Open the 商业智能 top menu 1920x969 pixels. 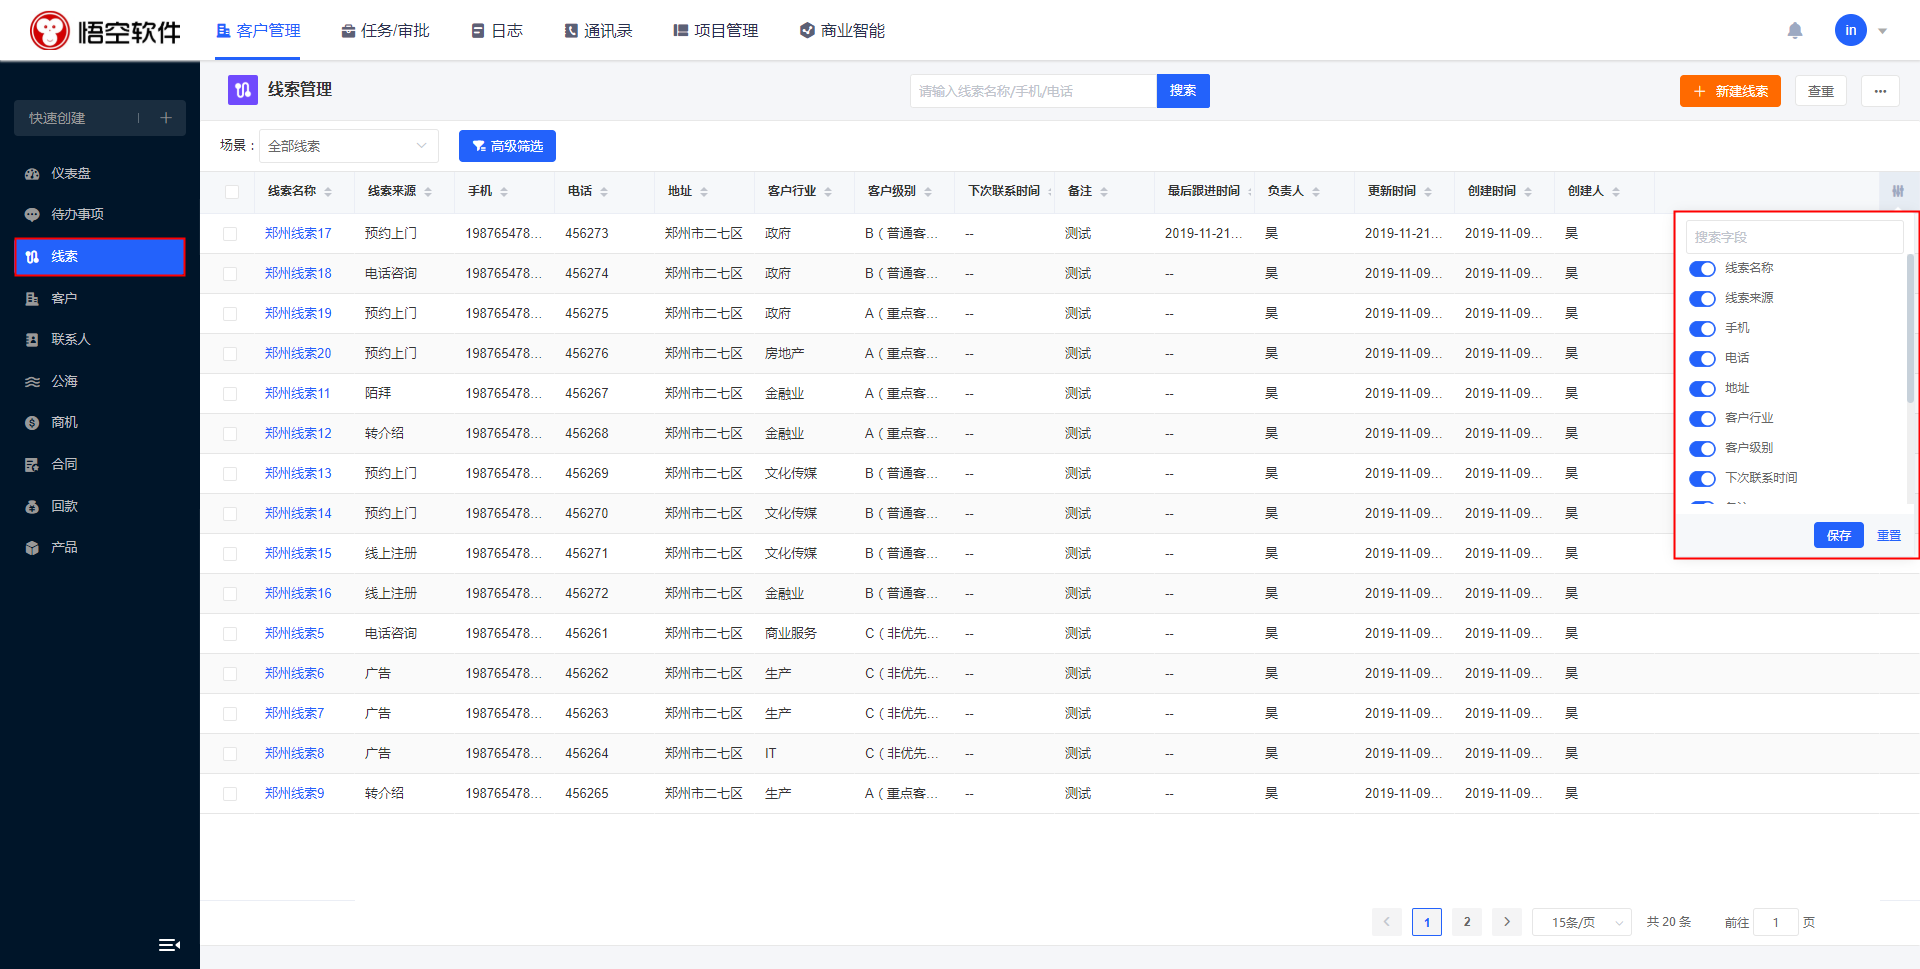pos(842,31)
